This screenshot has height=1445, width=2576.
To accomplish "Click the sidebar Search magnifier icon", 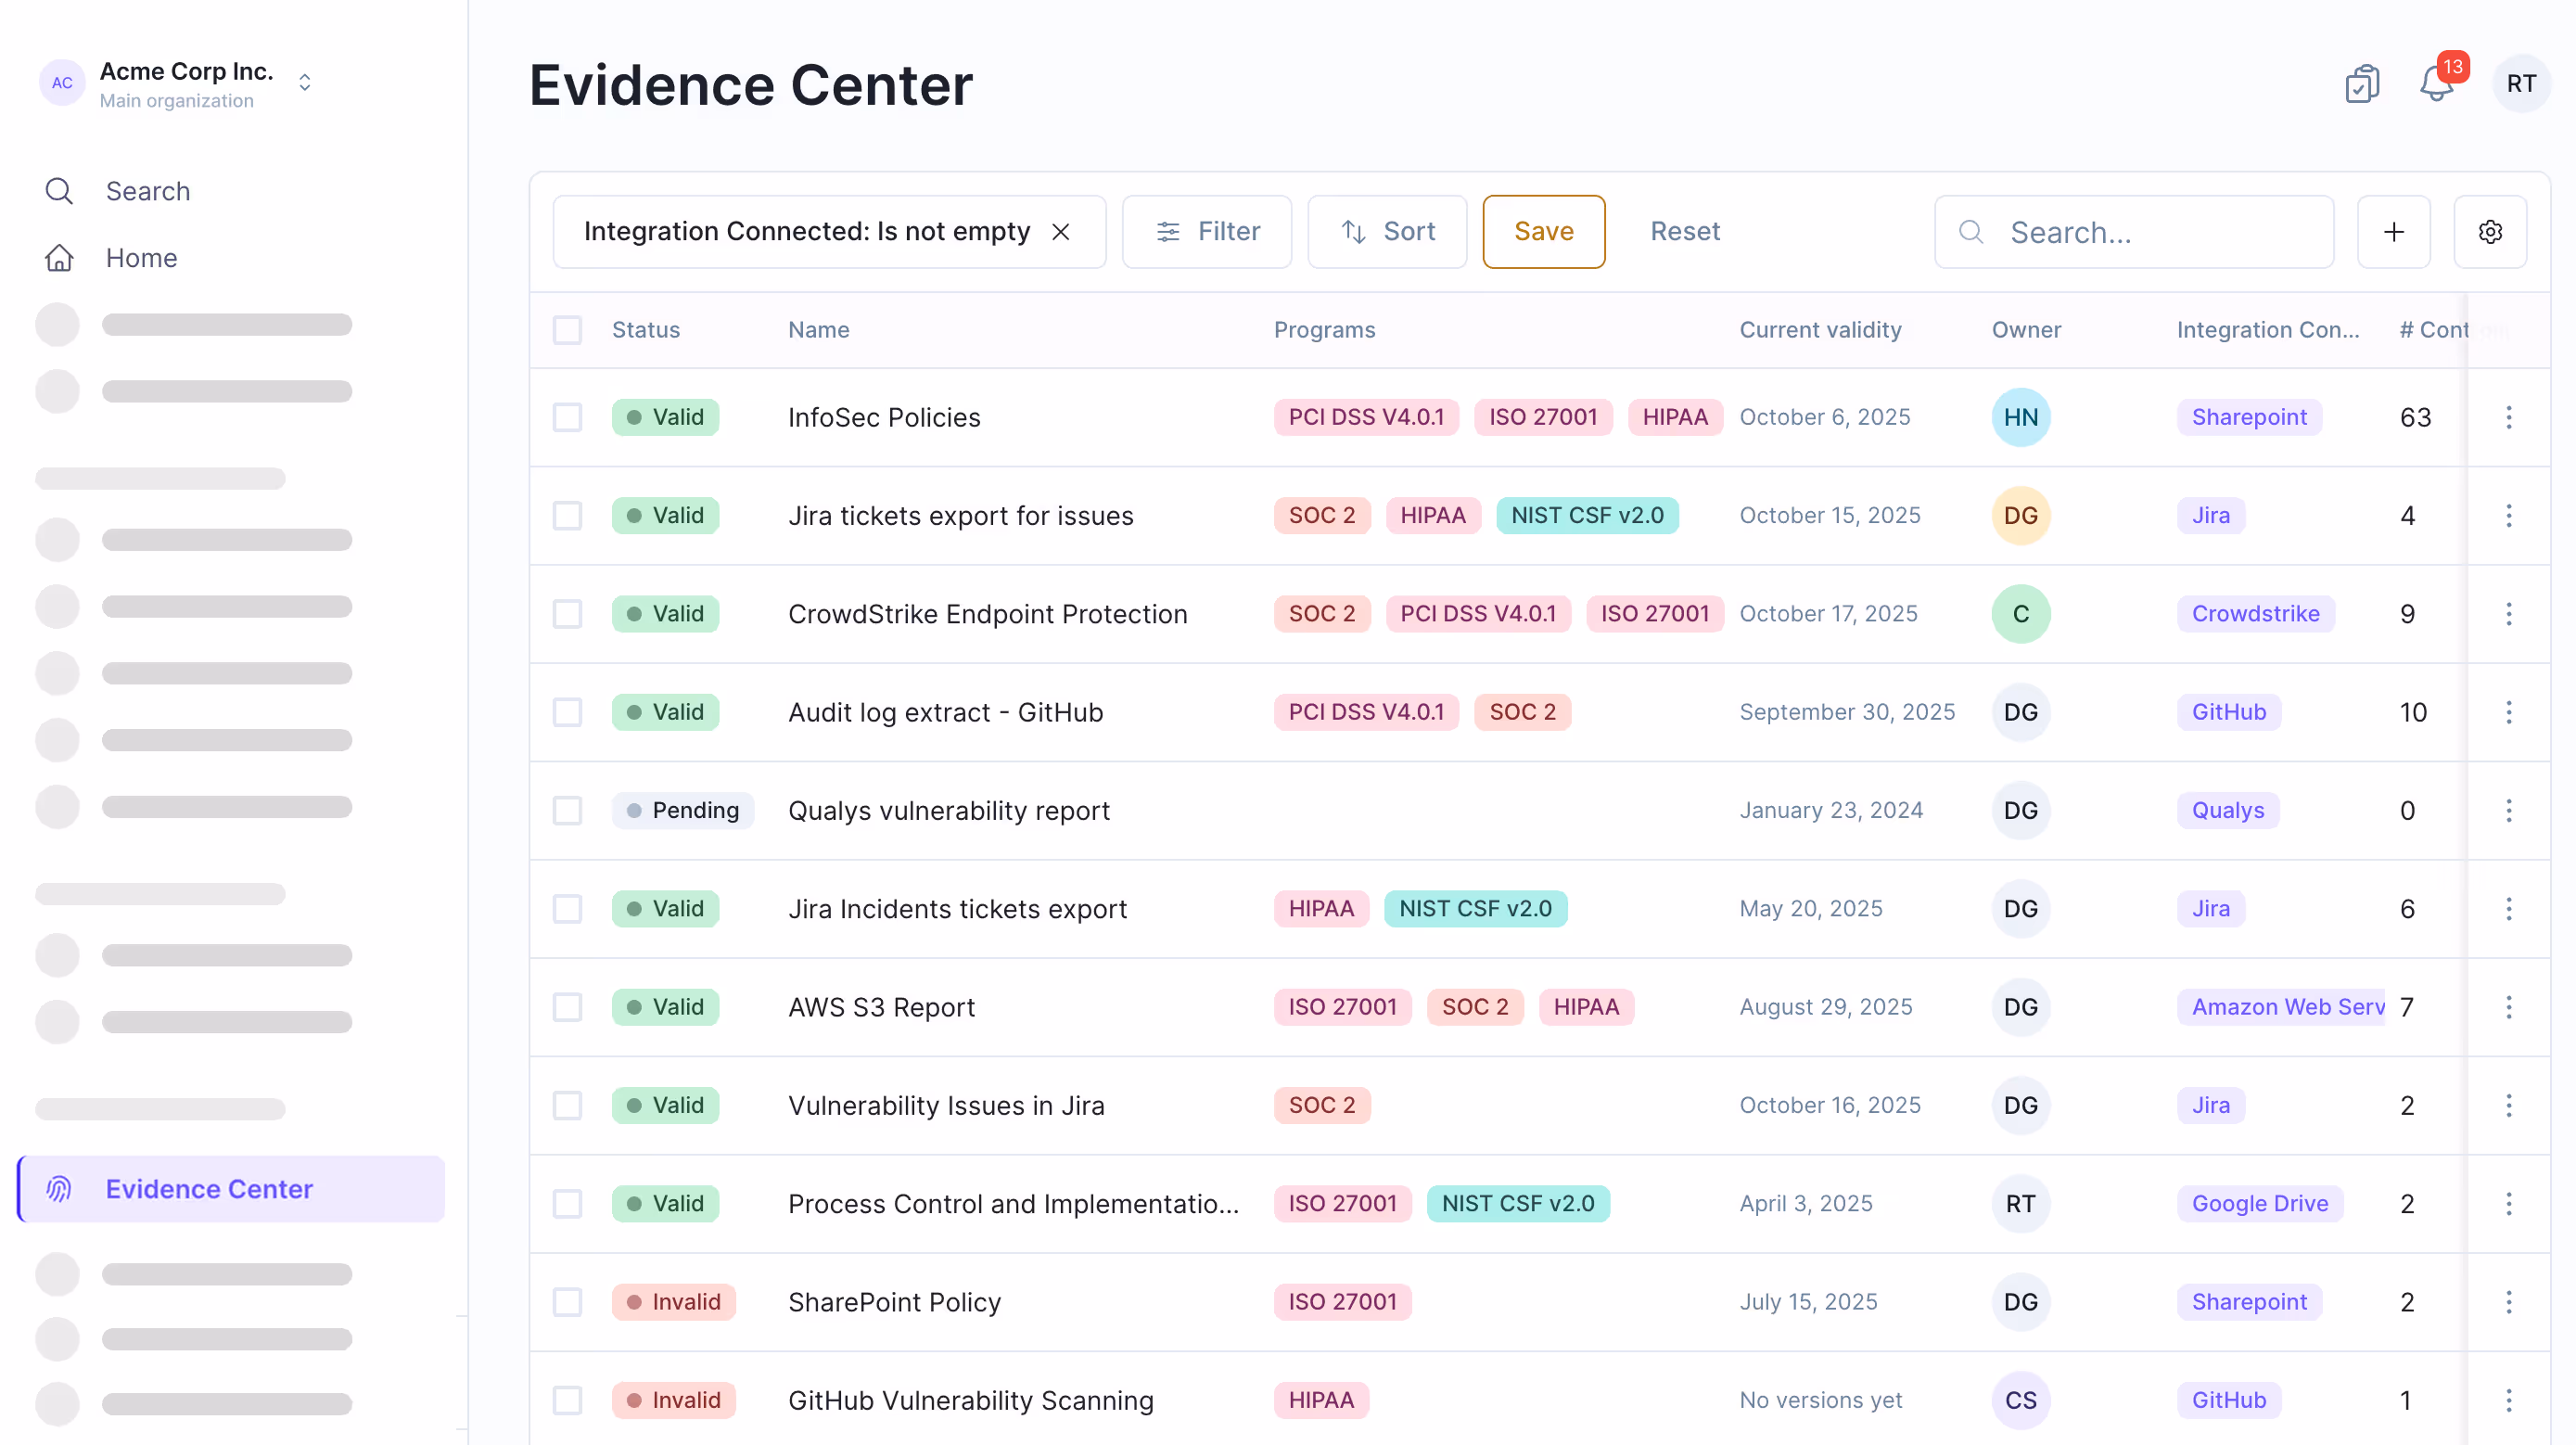I will (60, 191).
